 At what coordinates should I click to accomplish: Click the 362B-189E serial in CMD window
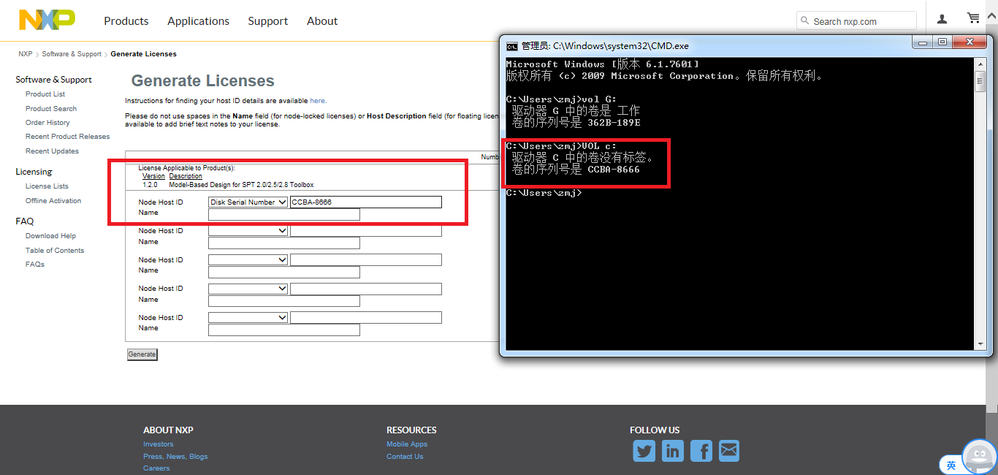[x=614, y=122]
